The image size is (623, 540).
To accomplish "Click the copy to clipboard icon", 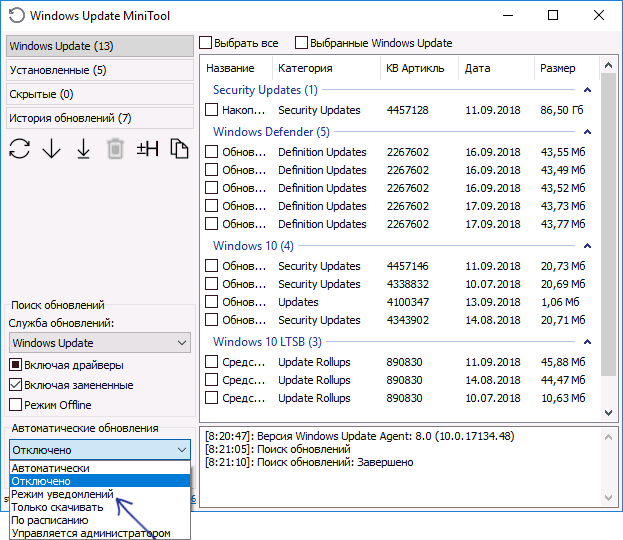I will (179, 149).
